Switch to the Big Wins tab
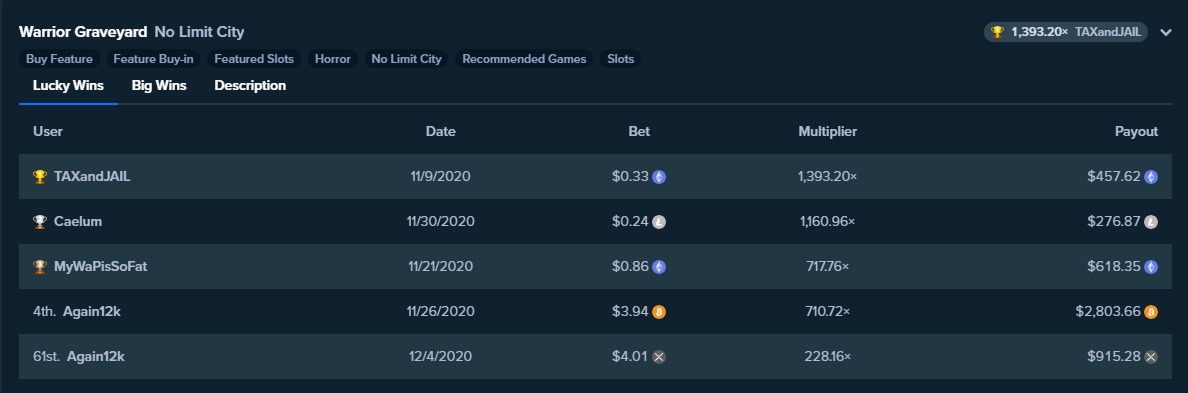Screen dimensions: 1188x393 [x=159, y=86]
